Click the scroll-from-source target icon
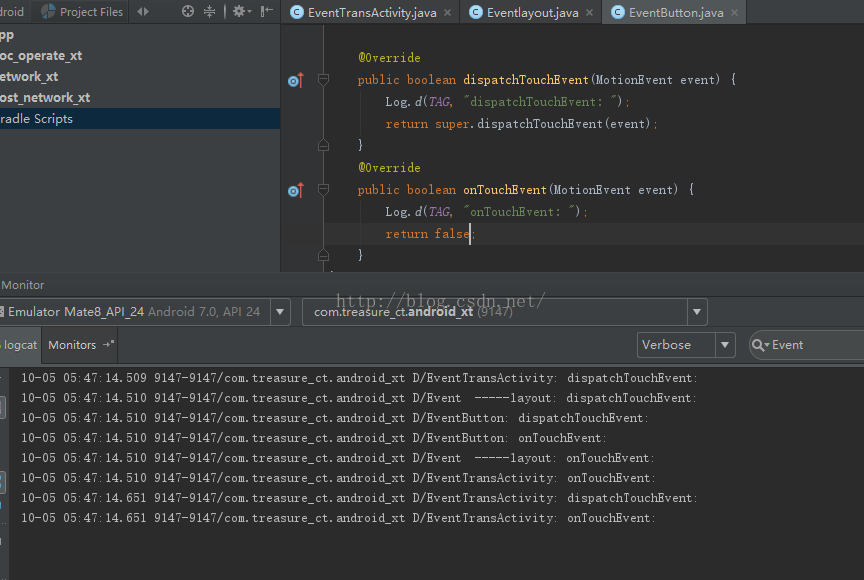 (188, 12)
